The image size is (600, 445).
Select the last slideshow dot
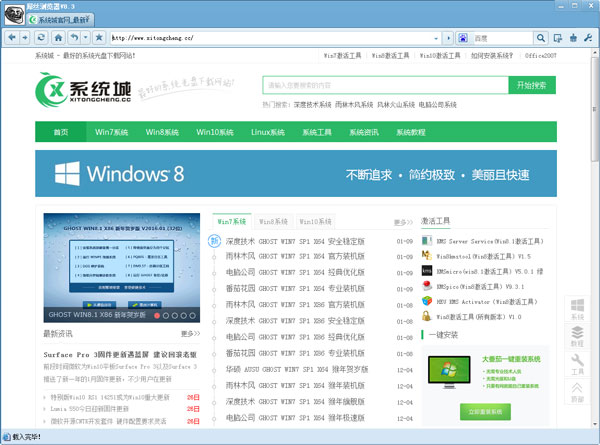coord(192,316)
